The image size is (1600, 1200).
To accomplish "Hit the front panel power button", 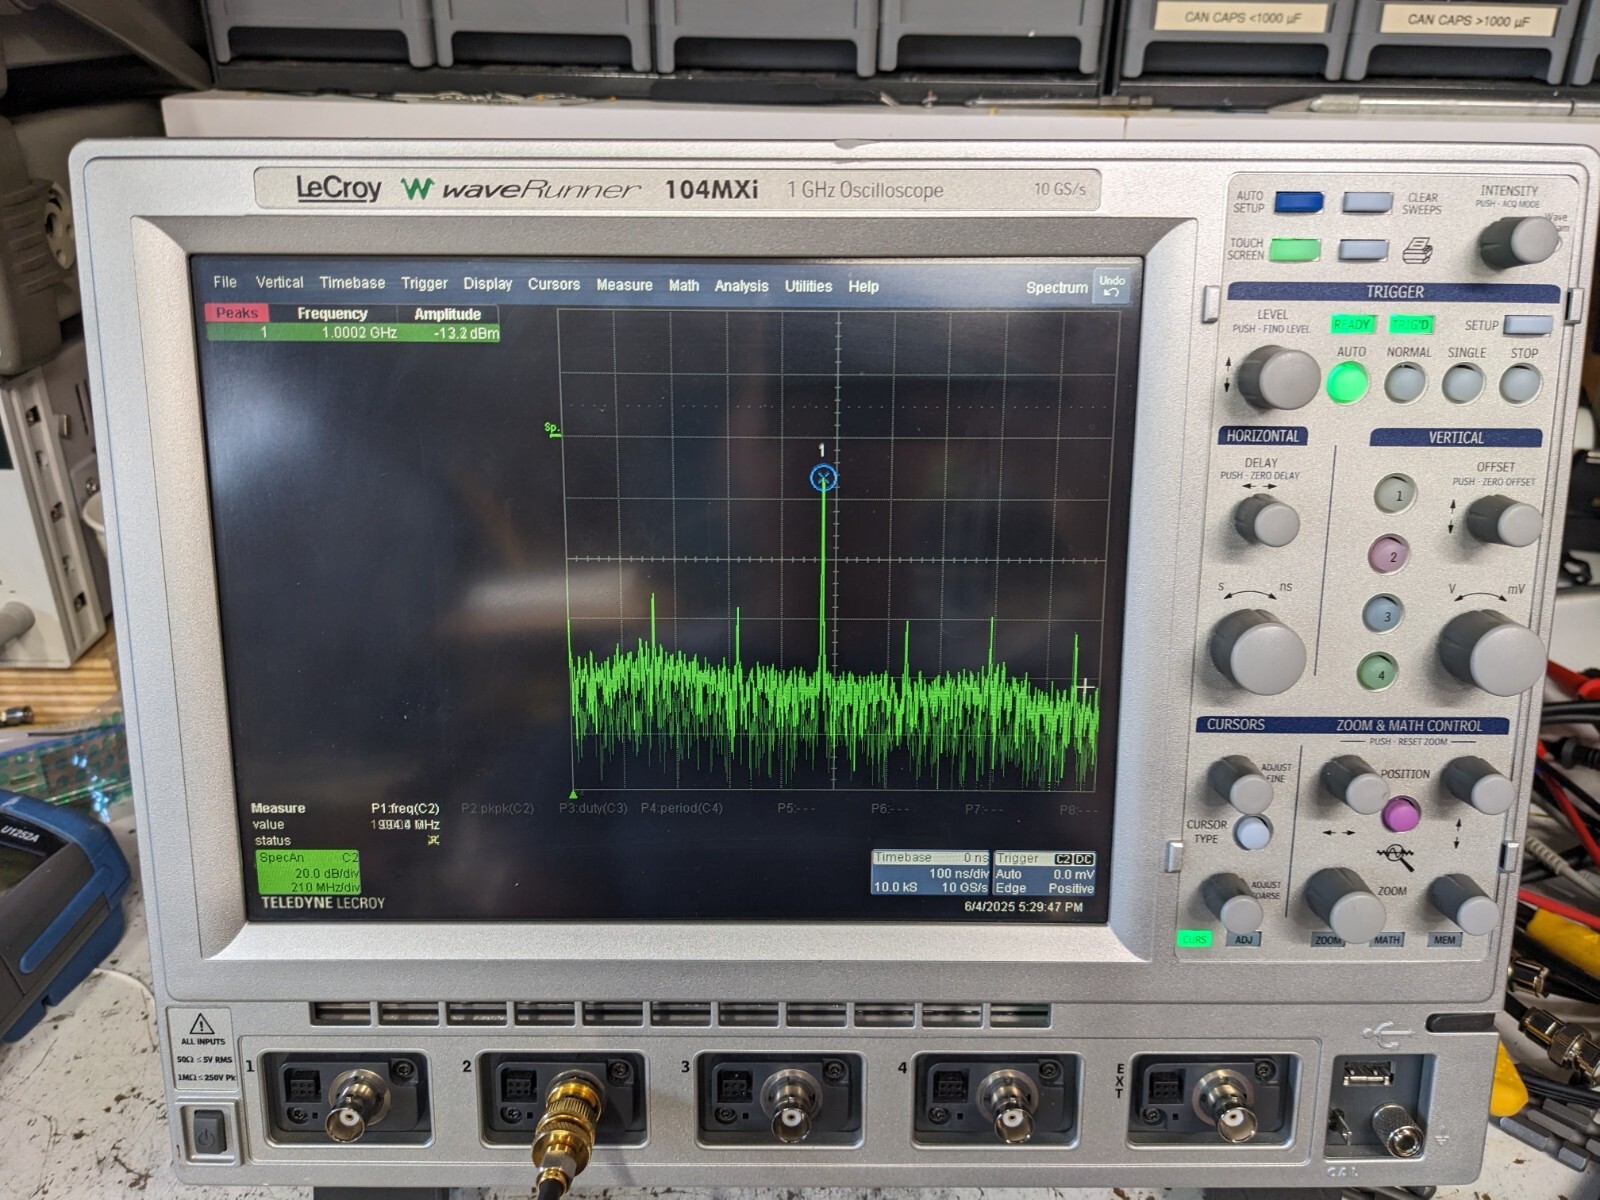I will (x=209, y=1134).
